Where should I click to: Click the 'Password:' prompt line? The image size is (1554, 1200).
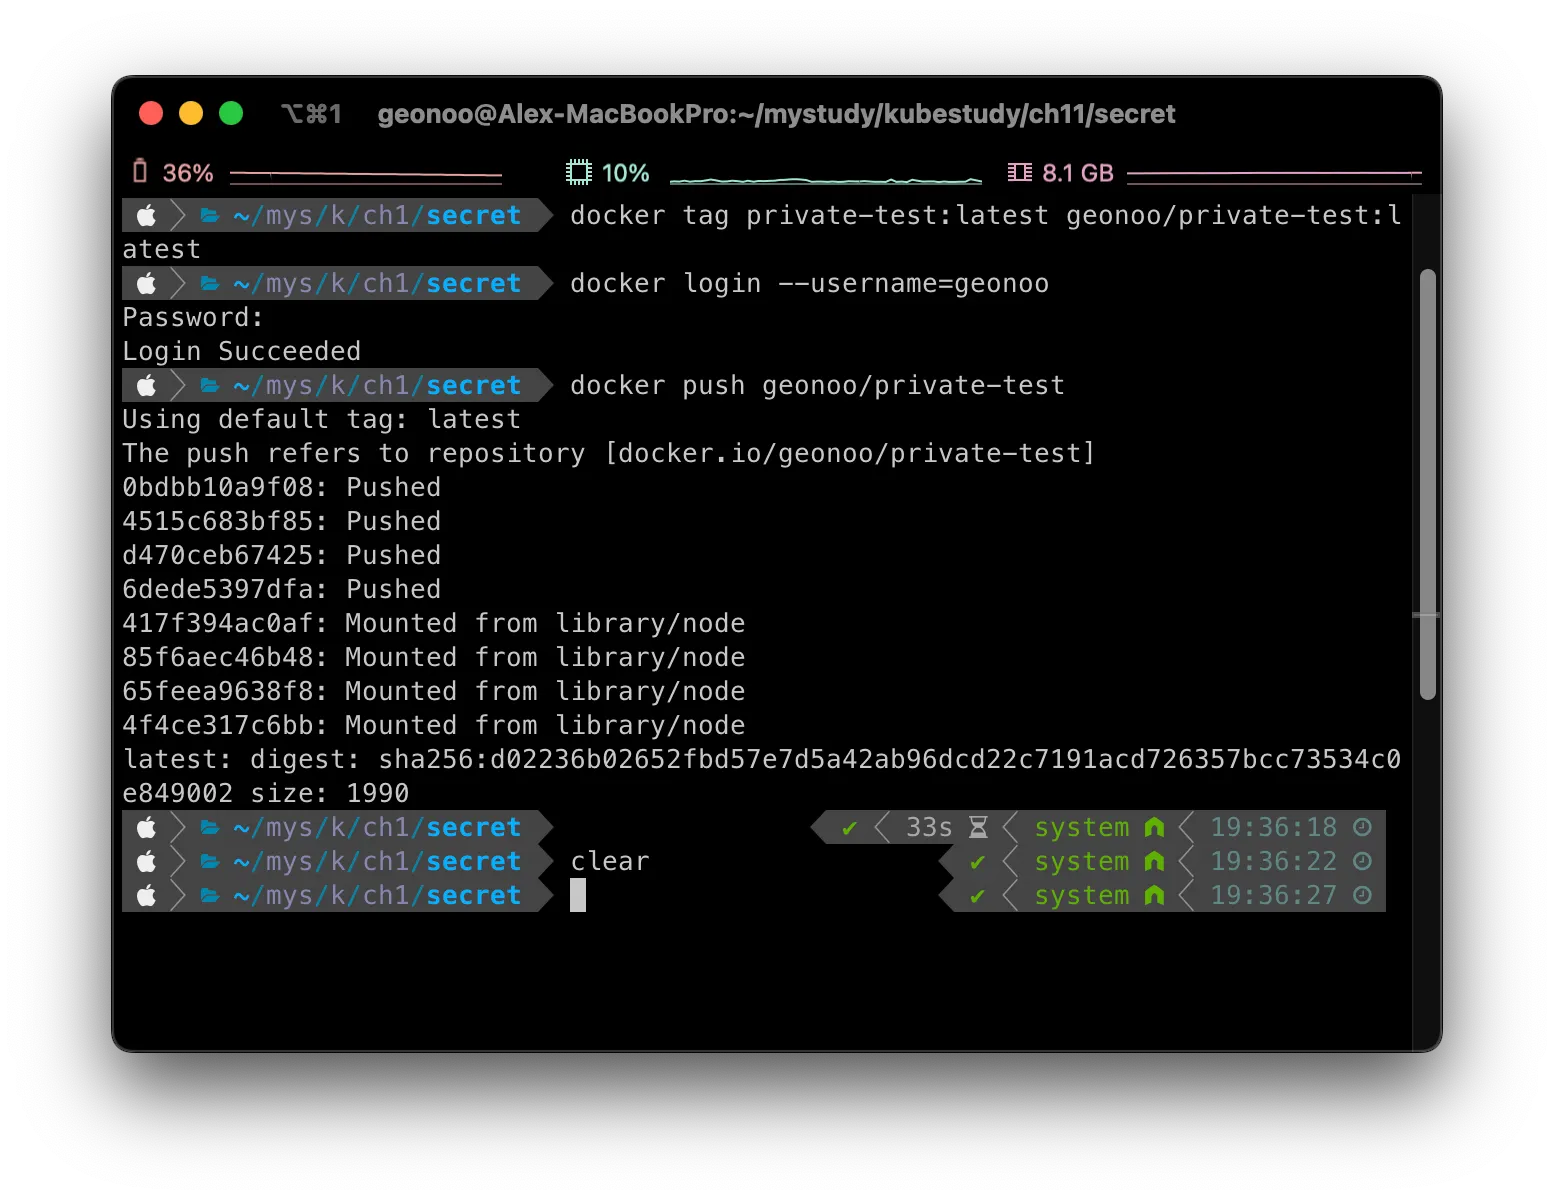pos(193,317)
